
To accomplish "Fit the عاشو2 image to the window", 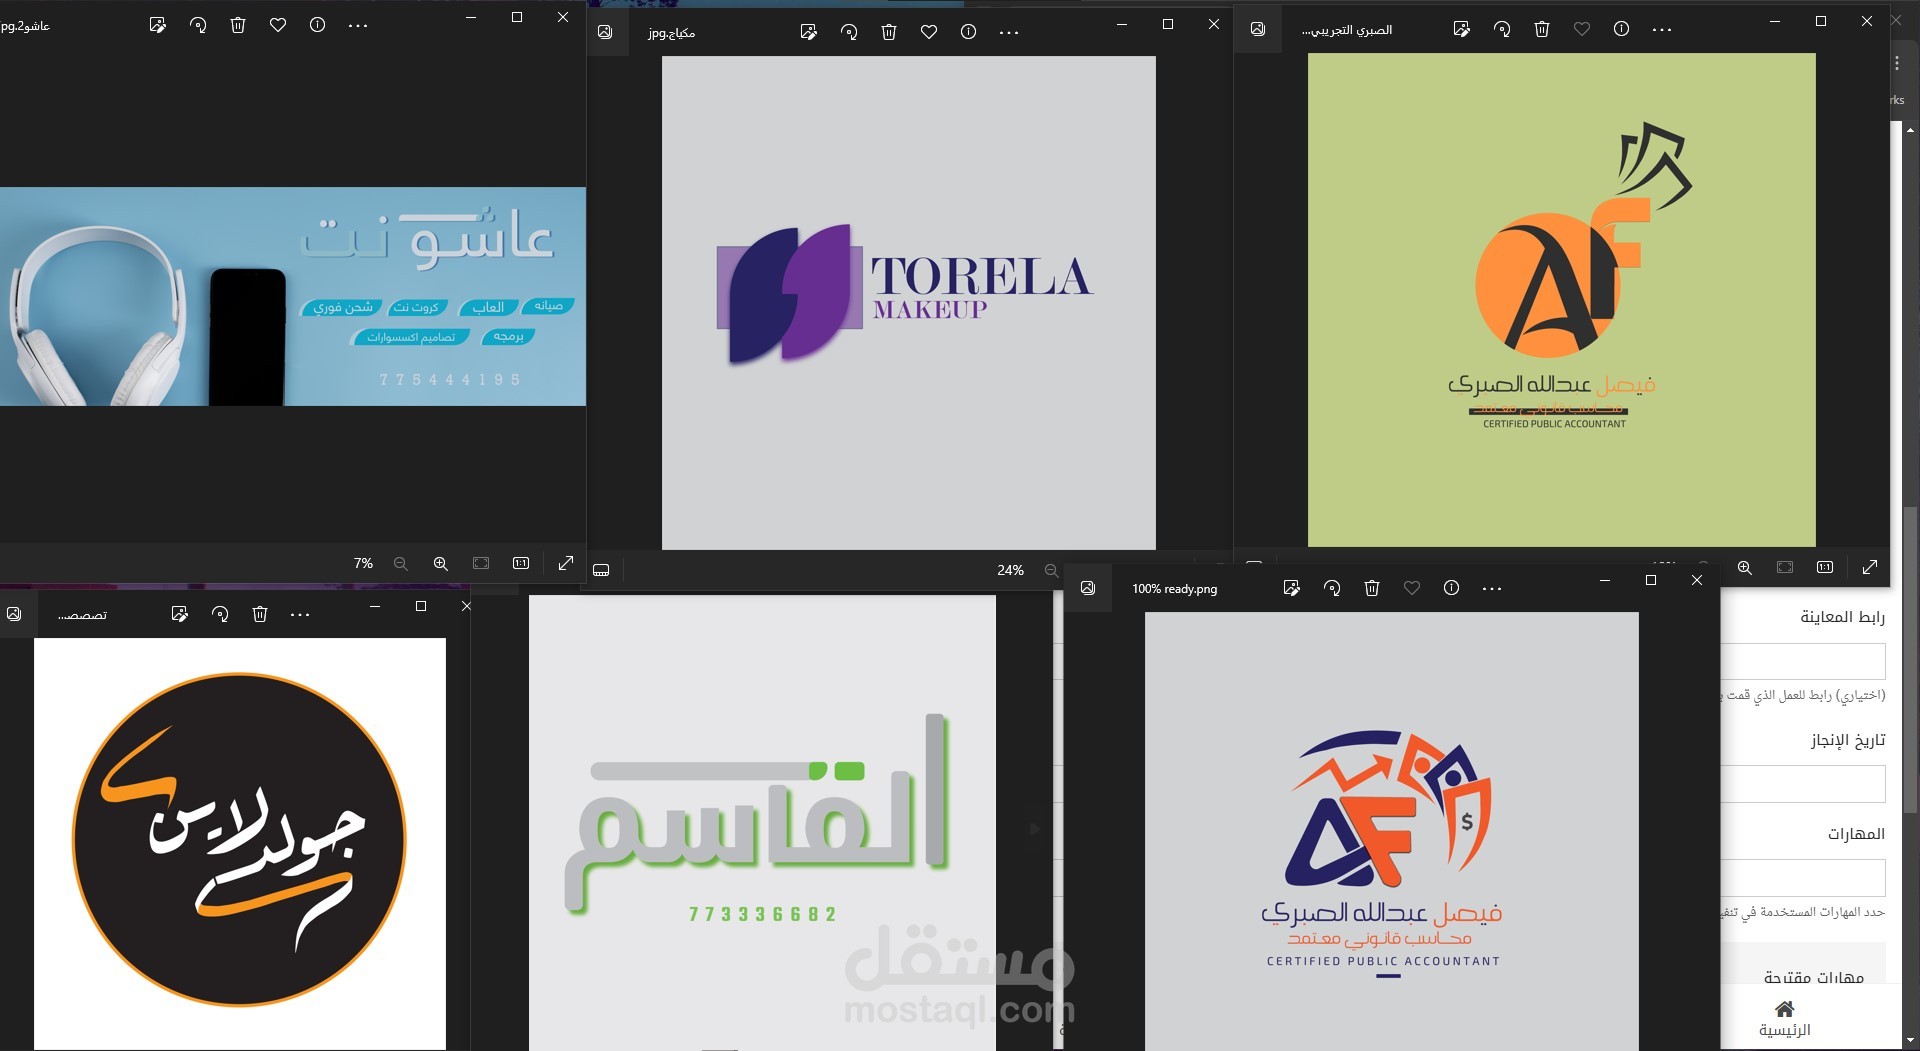I will coord(481,564).
